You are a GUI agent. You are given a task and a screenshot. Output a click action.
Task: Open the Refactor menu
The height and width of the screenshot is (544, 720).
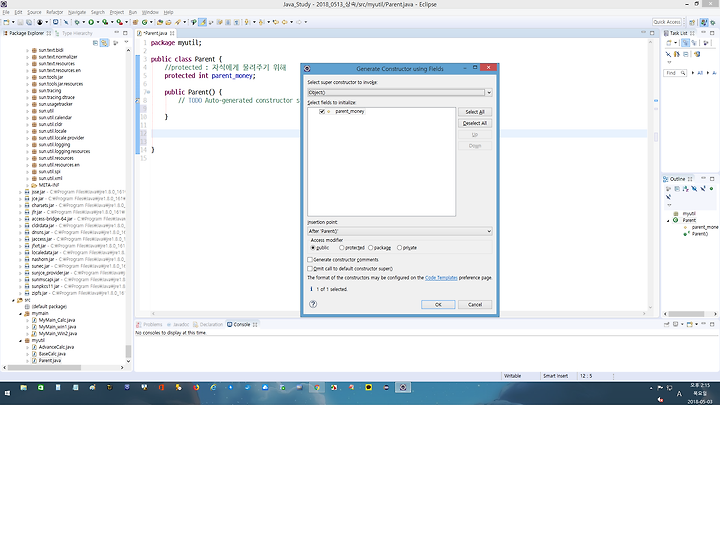point(55,12)
